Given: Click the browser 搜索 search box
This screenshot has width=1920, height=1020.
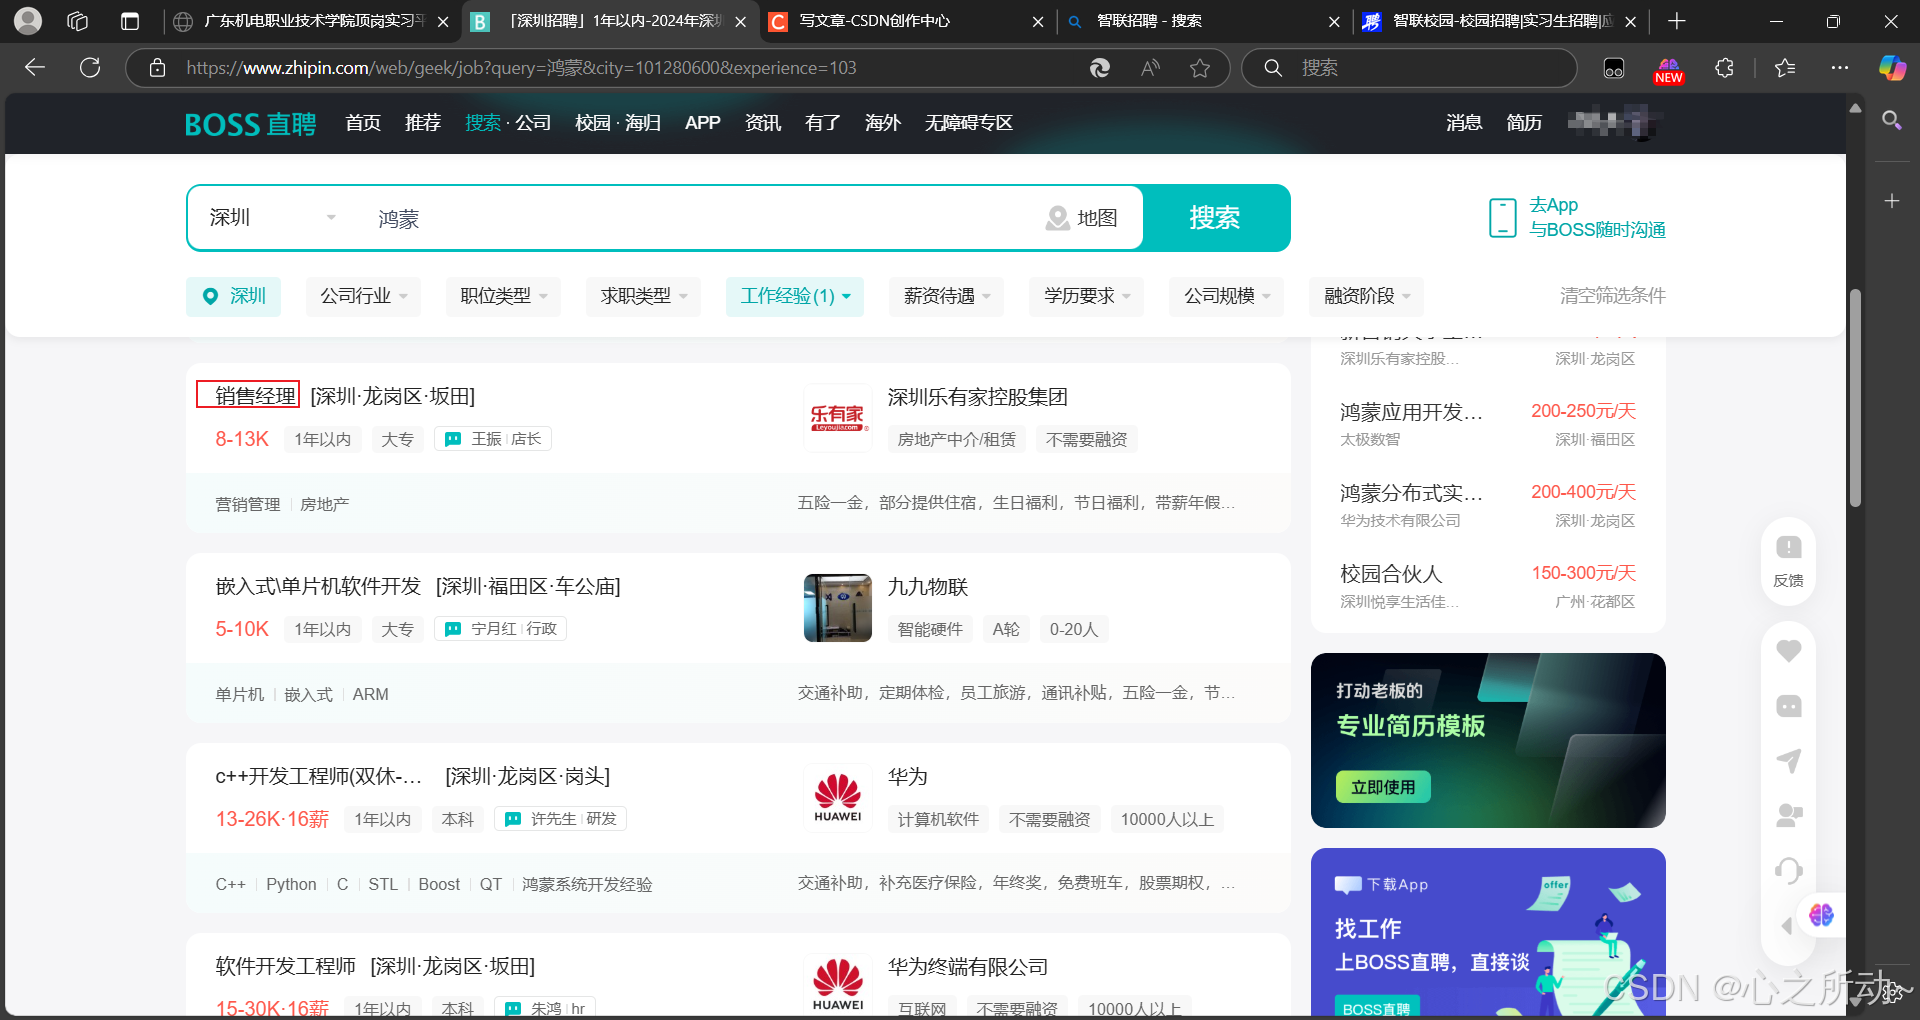Looking at the screenshot, I should (1409, 68).
